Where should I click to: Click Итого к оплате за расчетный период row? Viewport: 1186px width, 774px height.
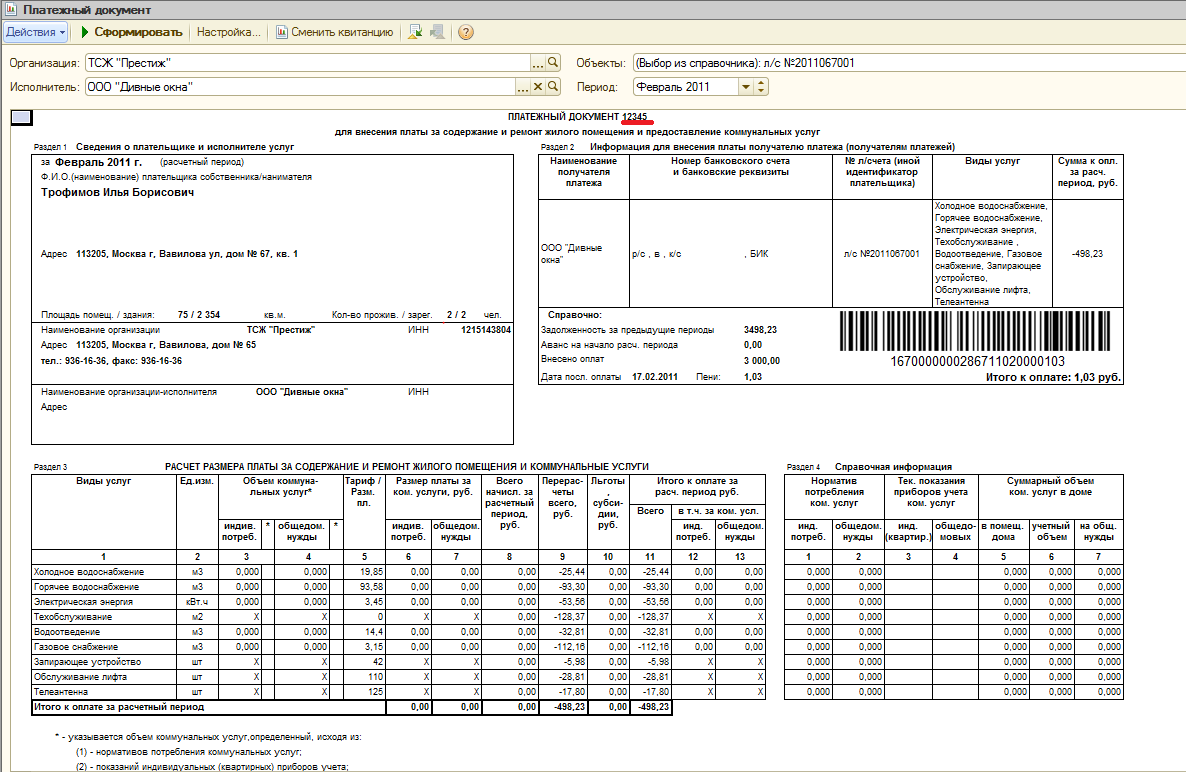tap(352, 707)
